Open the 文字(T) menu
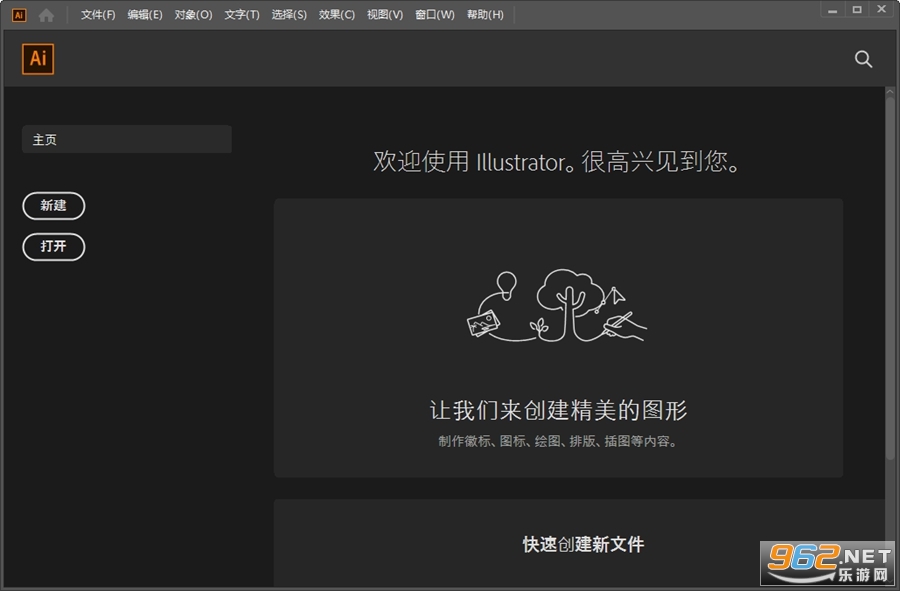Viewport: 900px width, 591px height. point(242,15)
